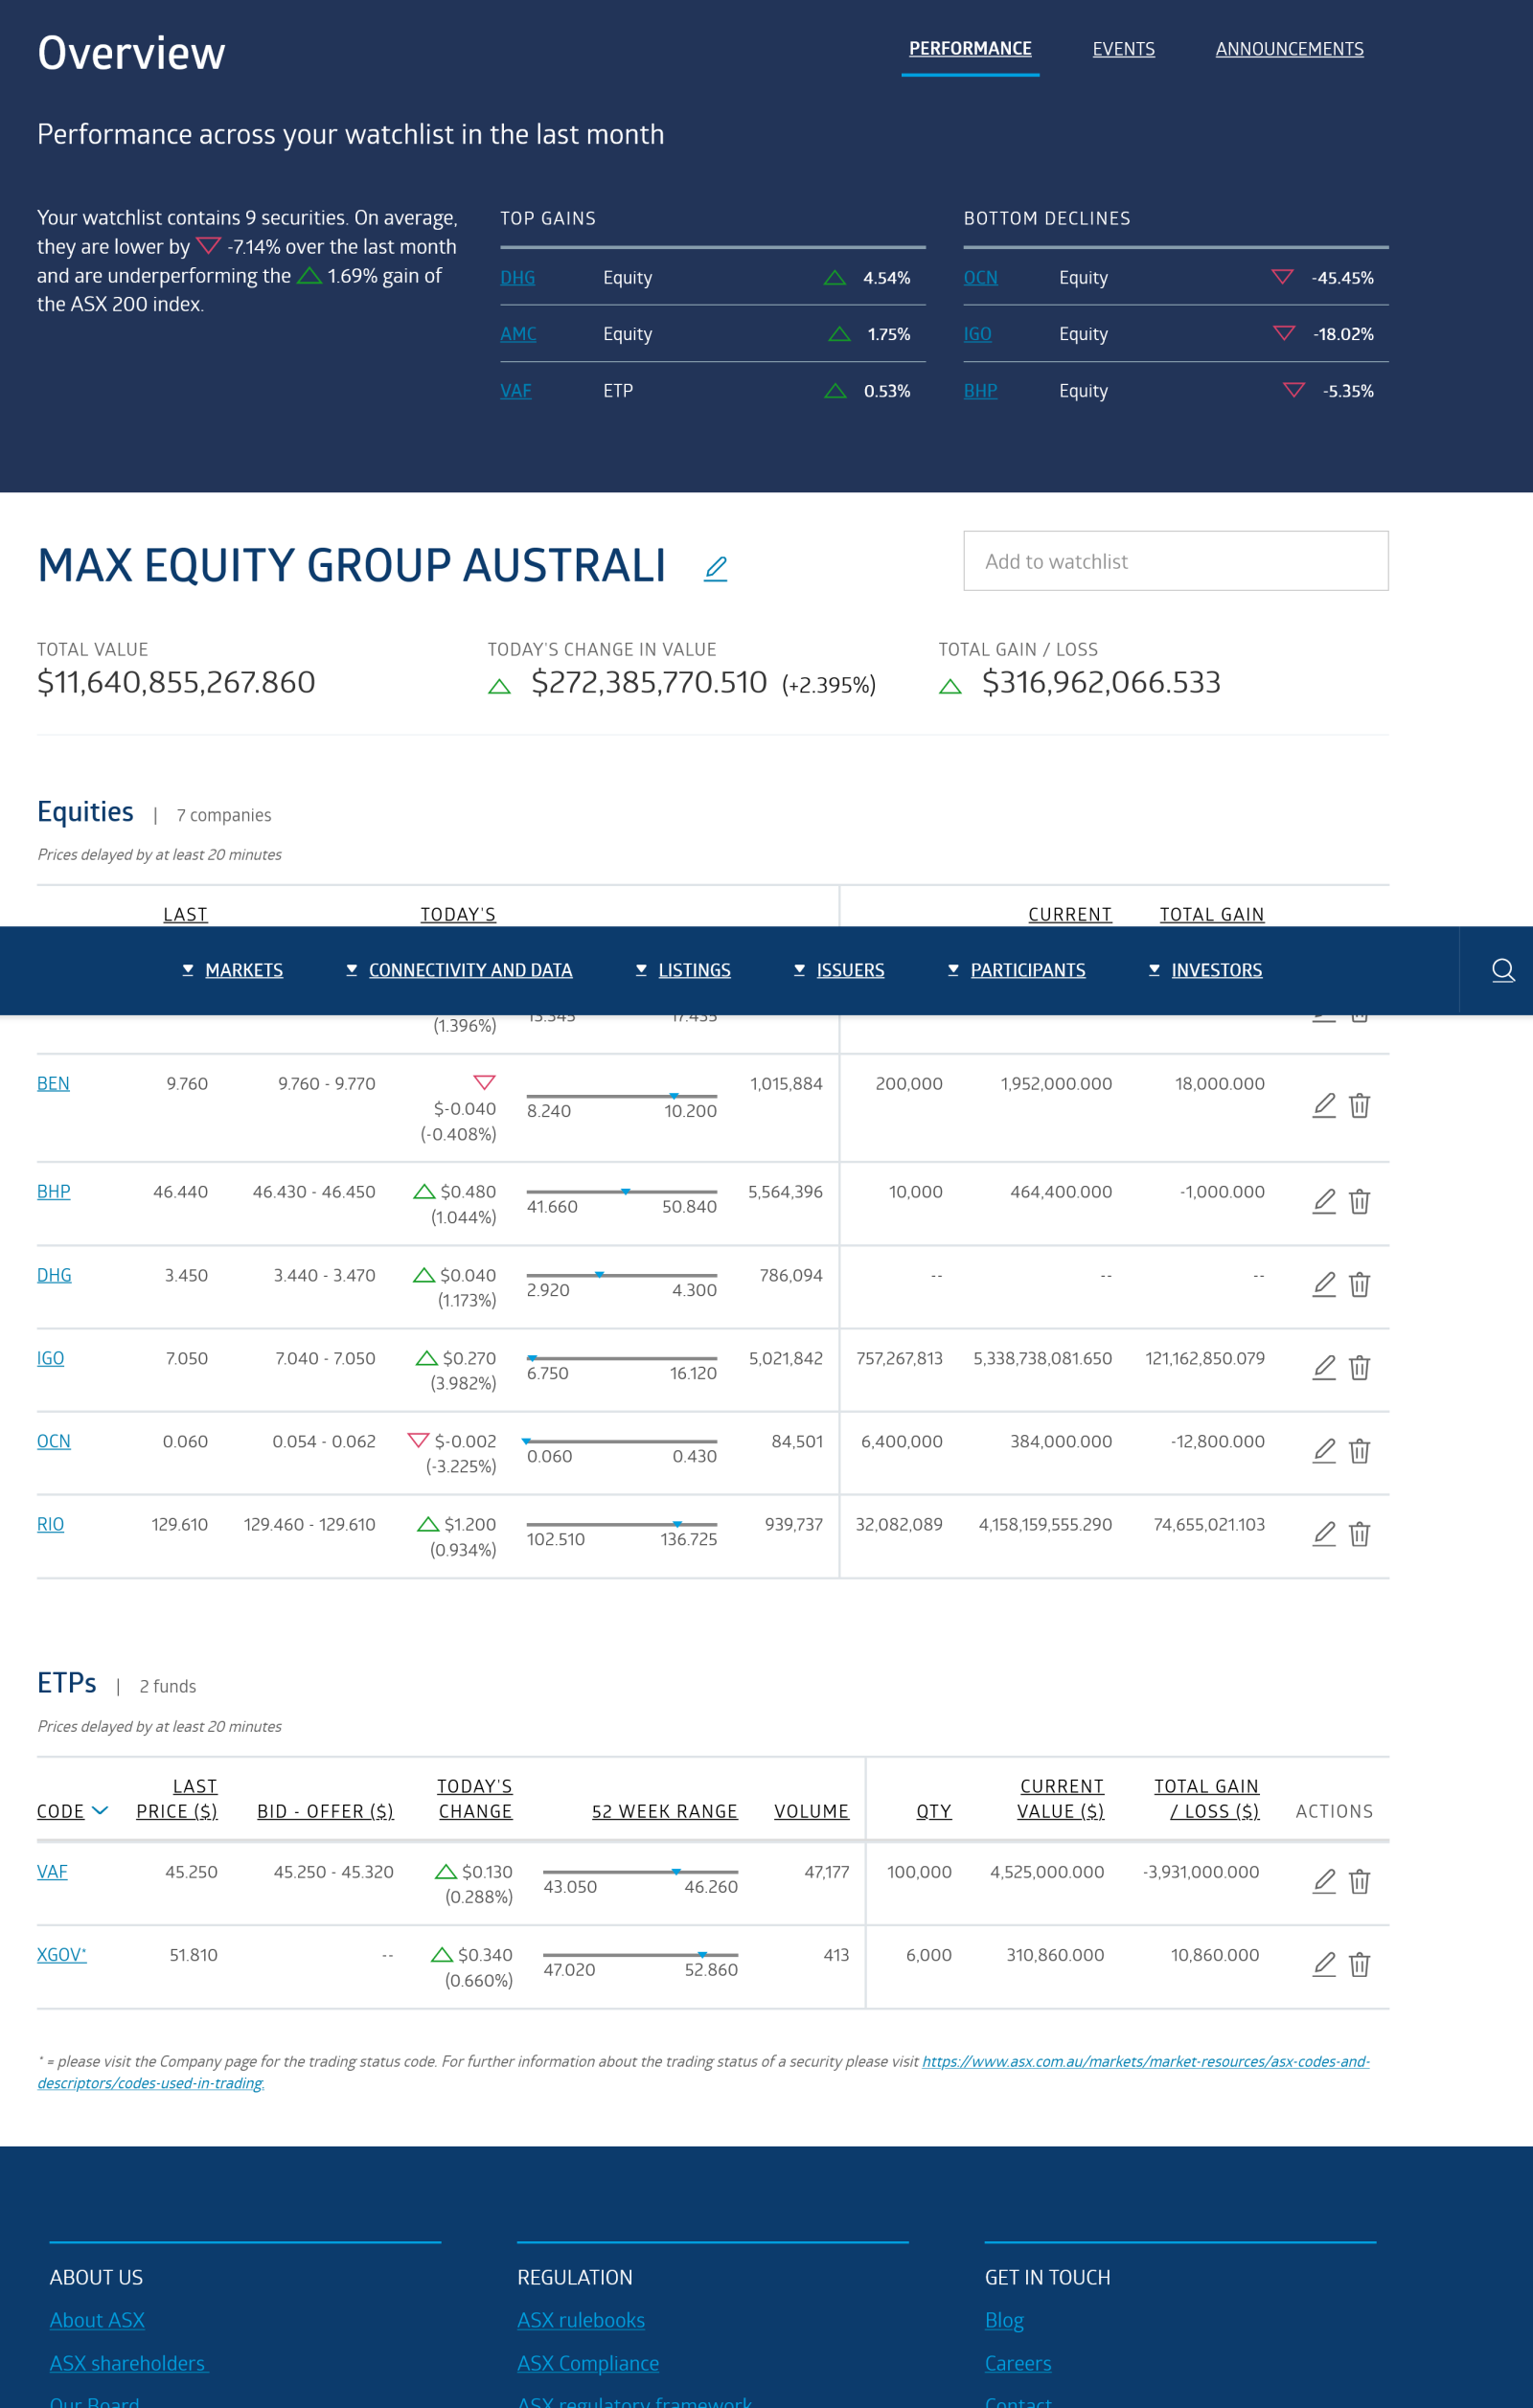Screen dimensions: 1533x2408
Task: Open AMC in Top Gains
Action: pyautogui.click(x=518, y=333)
